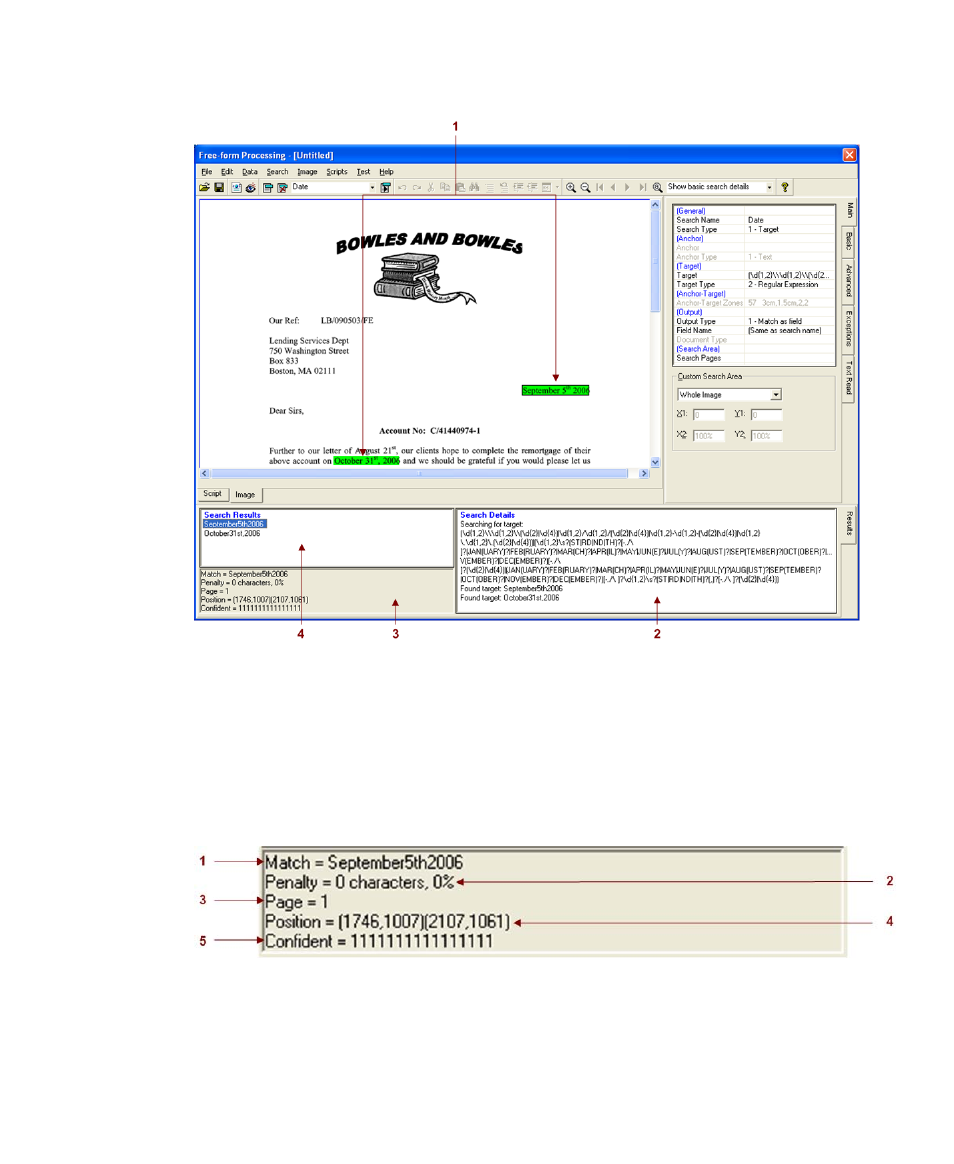
Task: Click the save floppy disk icon
Action: [219, 188]
